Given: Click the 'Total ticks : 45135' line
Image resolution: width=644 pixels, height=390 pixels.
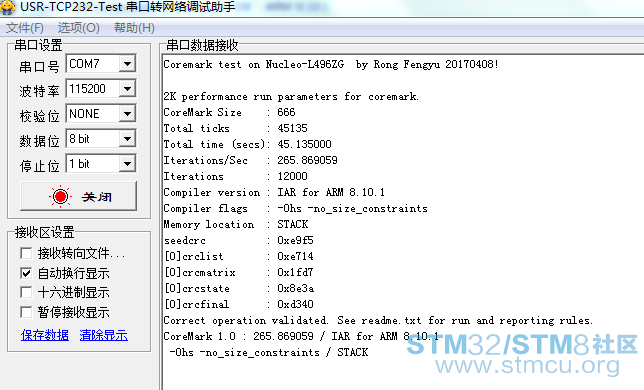Looking at the screenshot, I should 235,128.
